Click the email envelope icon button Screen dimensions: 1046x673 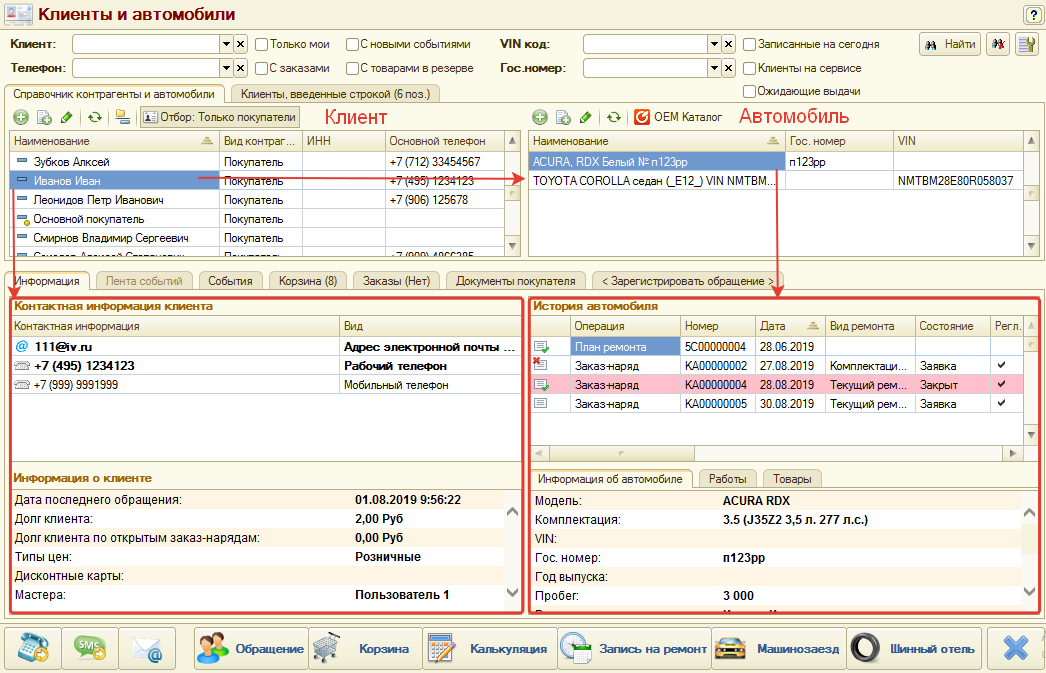[x=147, y=648]
